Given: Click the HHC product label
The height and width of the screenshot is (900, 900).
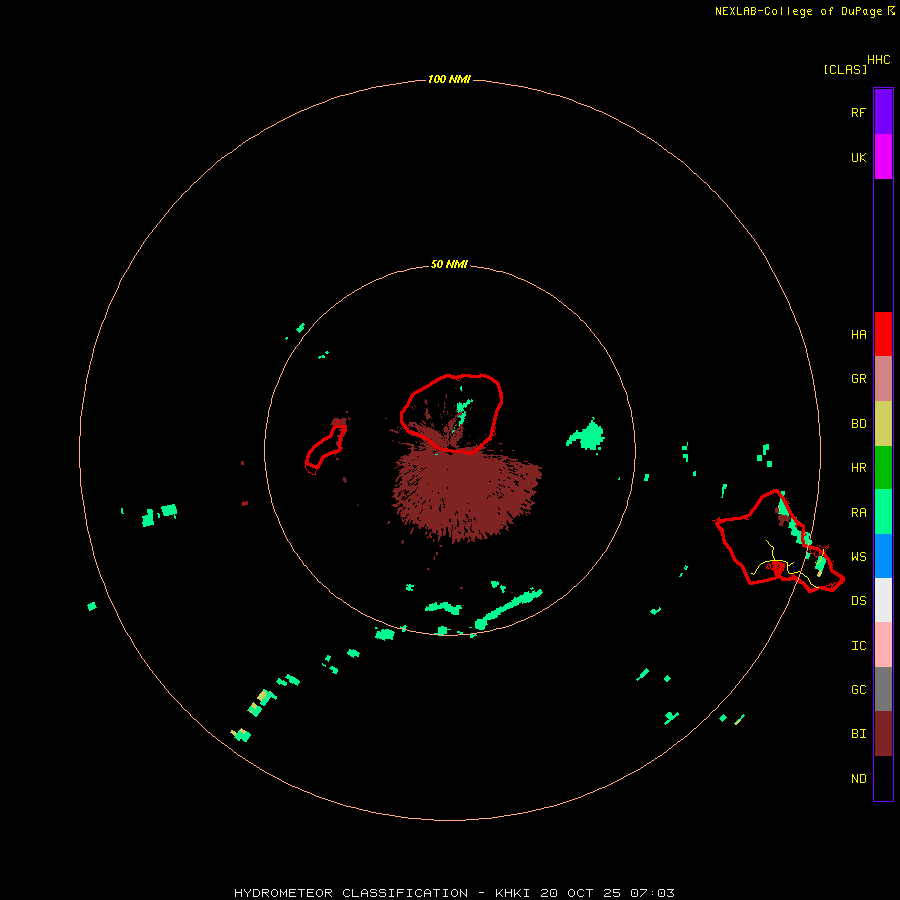Looking at the screenshot, I should pos(878,60).
